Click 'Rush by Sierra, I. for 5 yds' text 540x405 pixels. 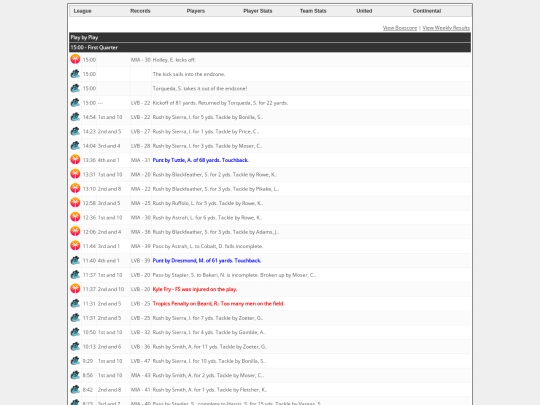click(208, 117)
